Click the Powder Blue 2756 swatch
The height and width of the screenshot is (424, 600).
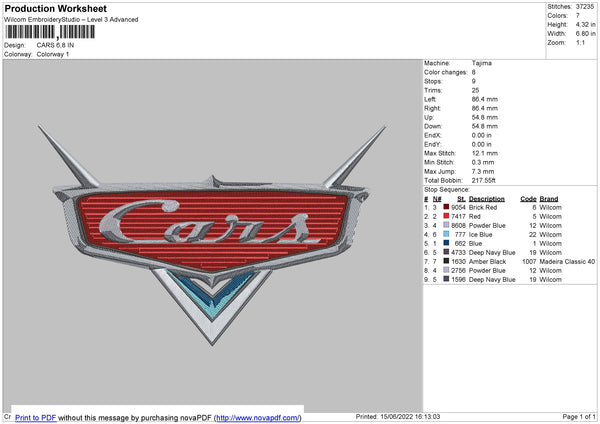pyautogui.click(x=447, y=271)
